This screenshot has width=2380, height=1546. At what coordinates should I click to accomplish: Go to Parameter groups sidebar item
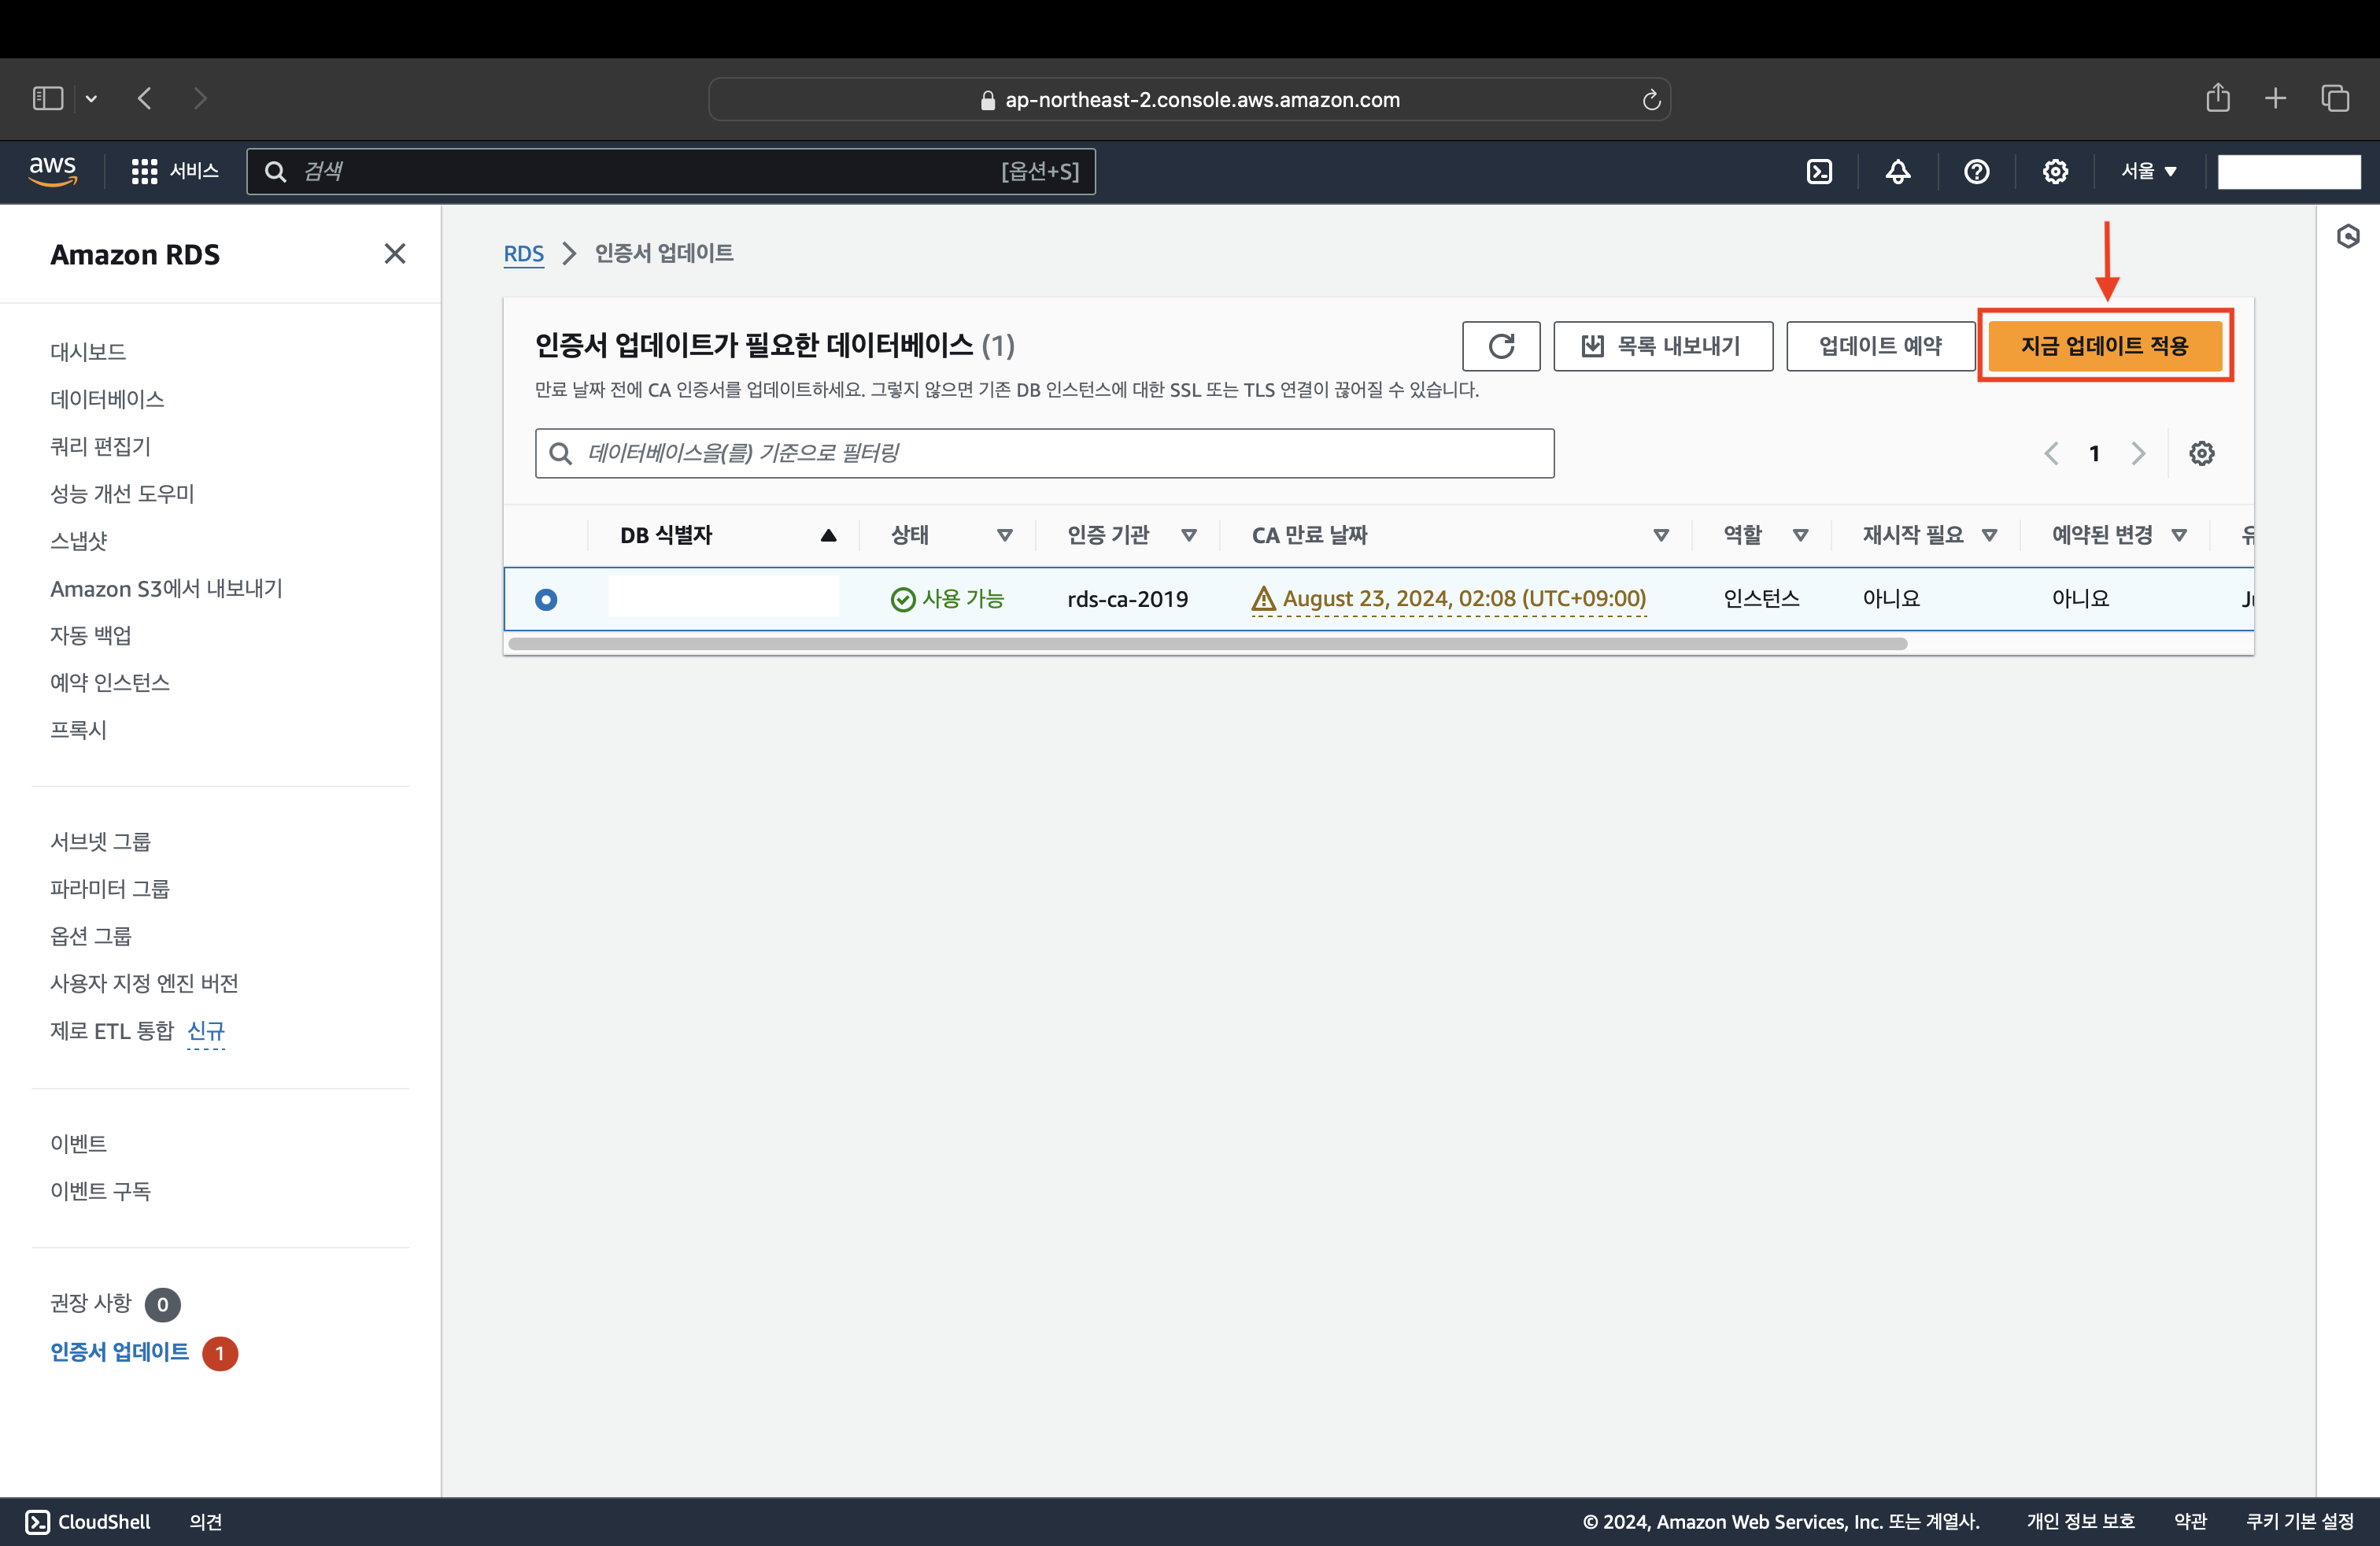point(110,888)
